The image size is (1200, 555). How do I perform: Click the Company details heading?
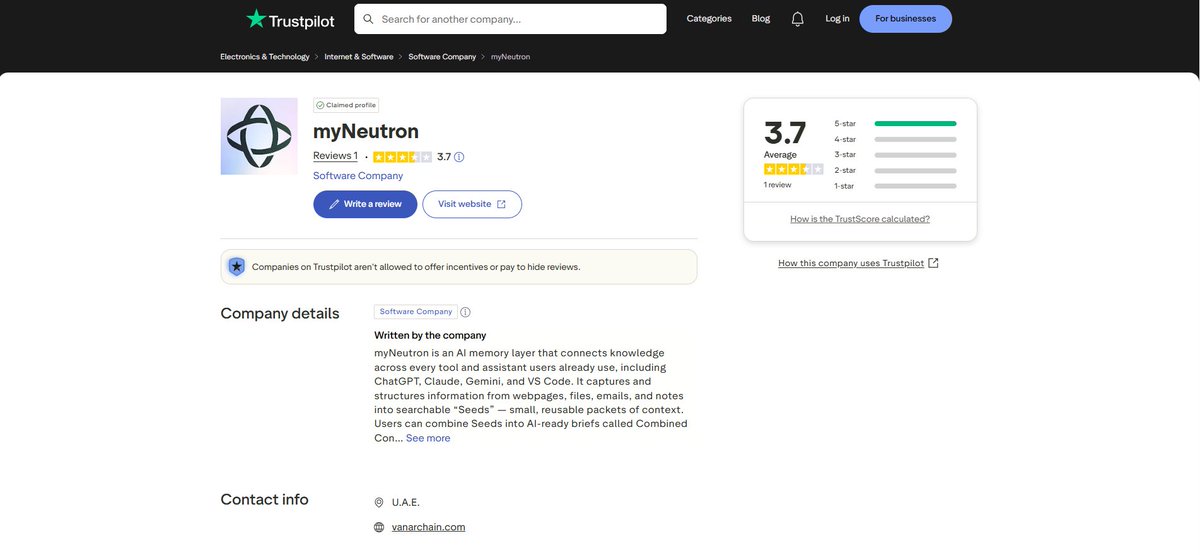[x=280, y=314]
